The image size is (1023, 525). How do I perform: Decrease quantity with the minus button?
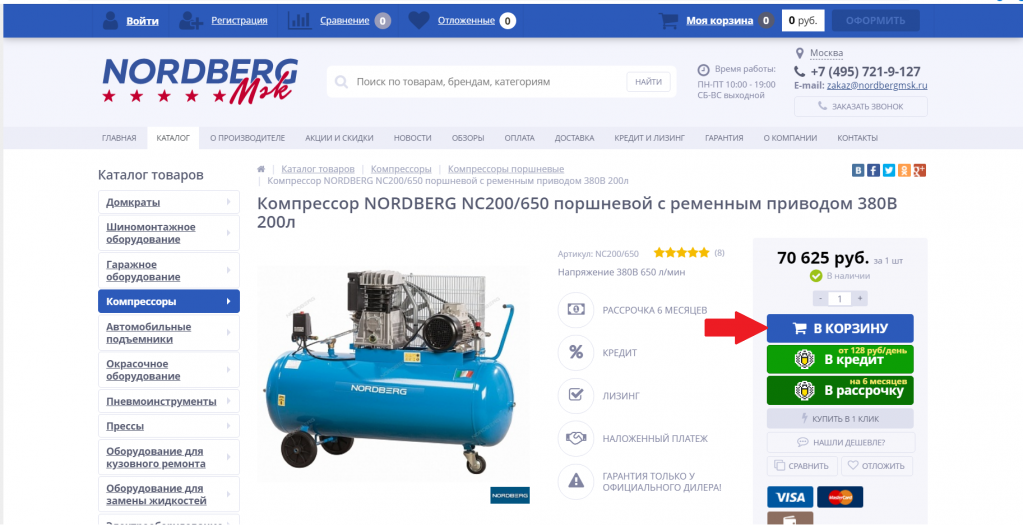coord(820,299)
